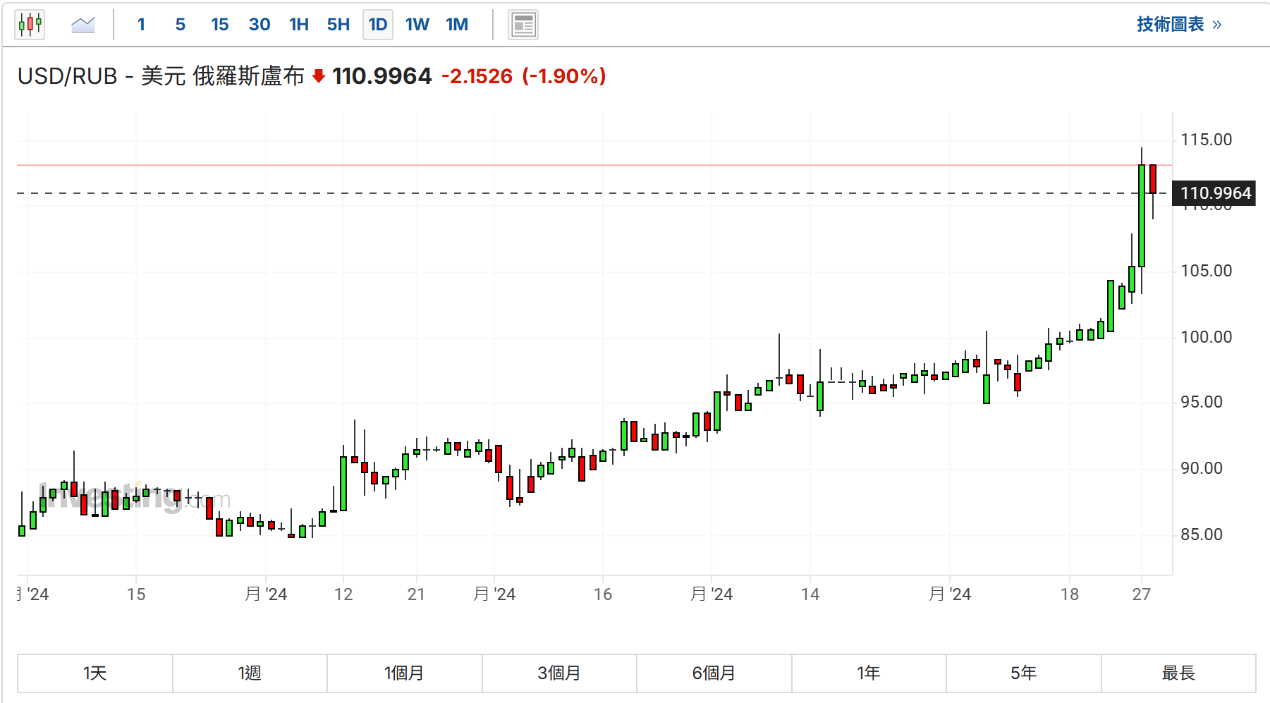The width and height of the screenshot is (1270, 703).
Task: Click the 110.9964 current price label
Action: click(x=1213, y=193)
